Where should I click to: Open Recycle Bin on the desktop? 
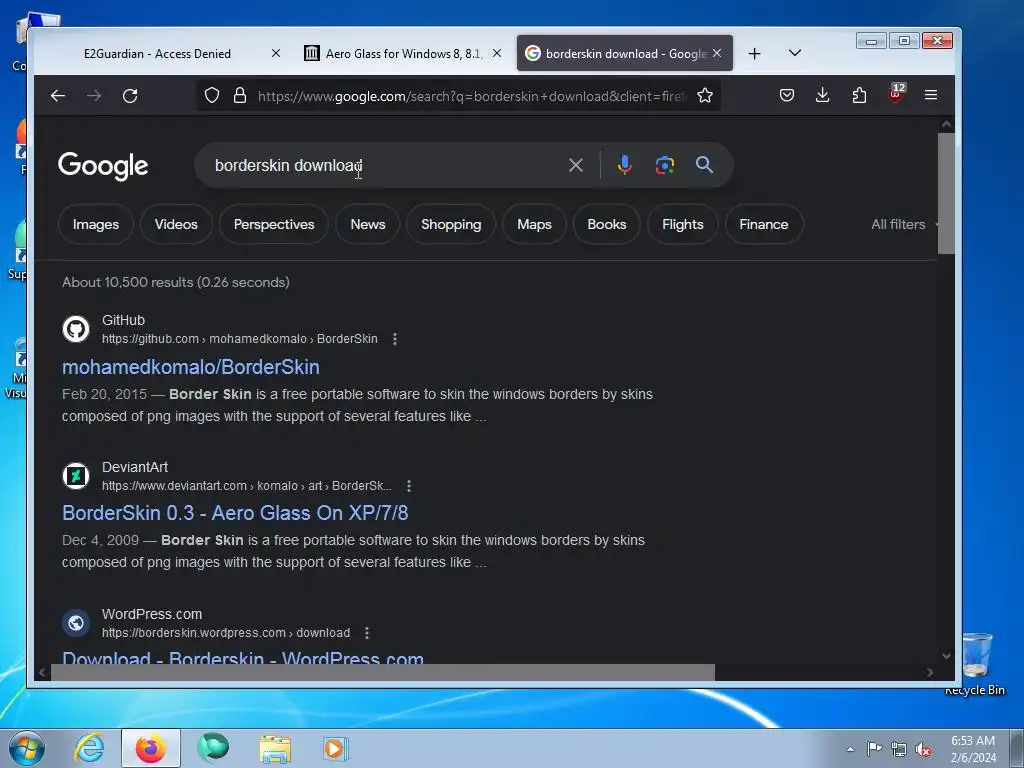[976, 663]
